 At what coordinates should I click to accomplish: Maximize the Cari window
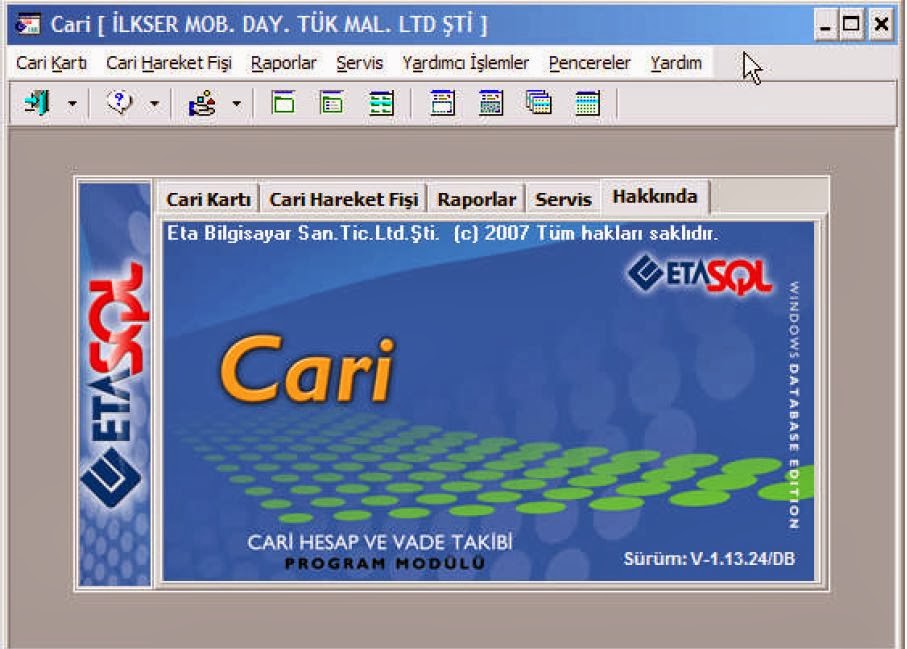pos(851,24)
